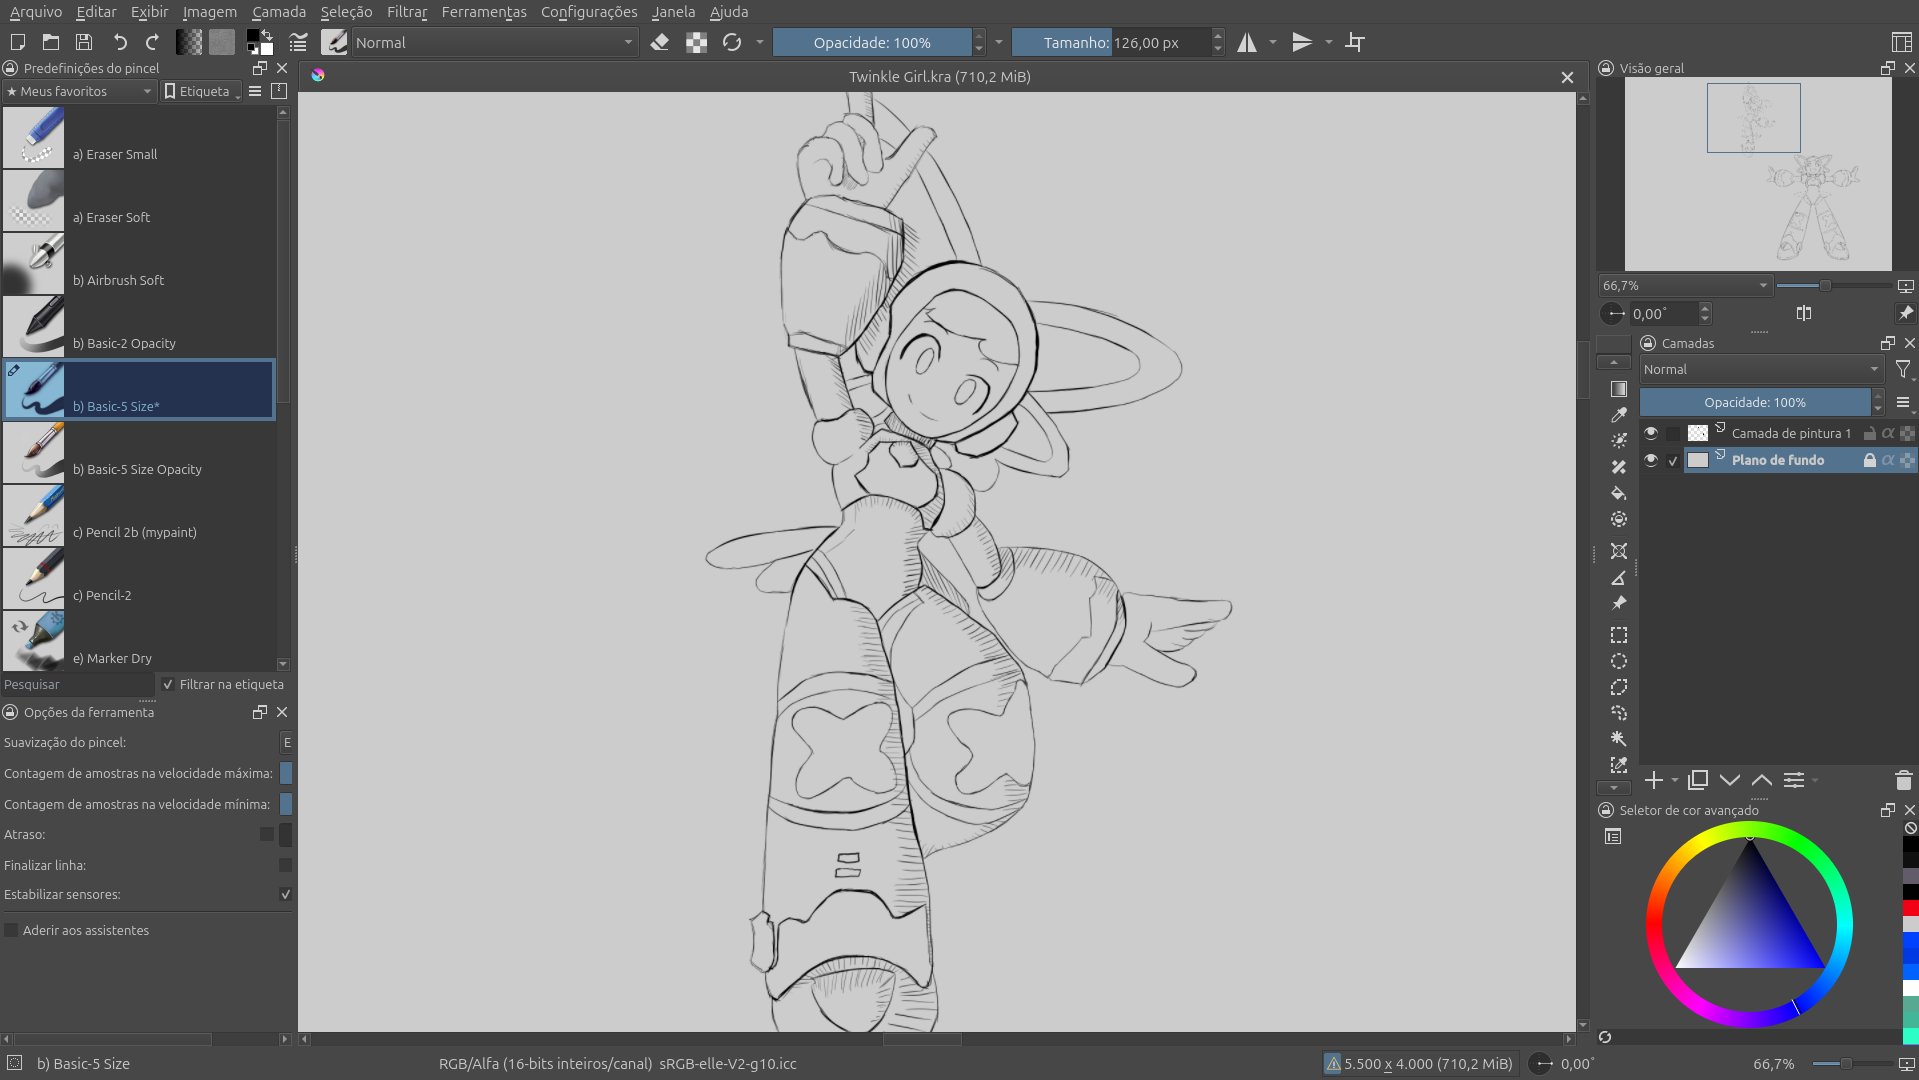Activate the Measure tool
The height and width of the screenshot is (1080, 1919).
pyautogui.click(x=1619, y=577)
